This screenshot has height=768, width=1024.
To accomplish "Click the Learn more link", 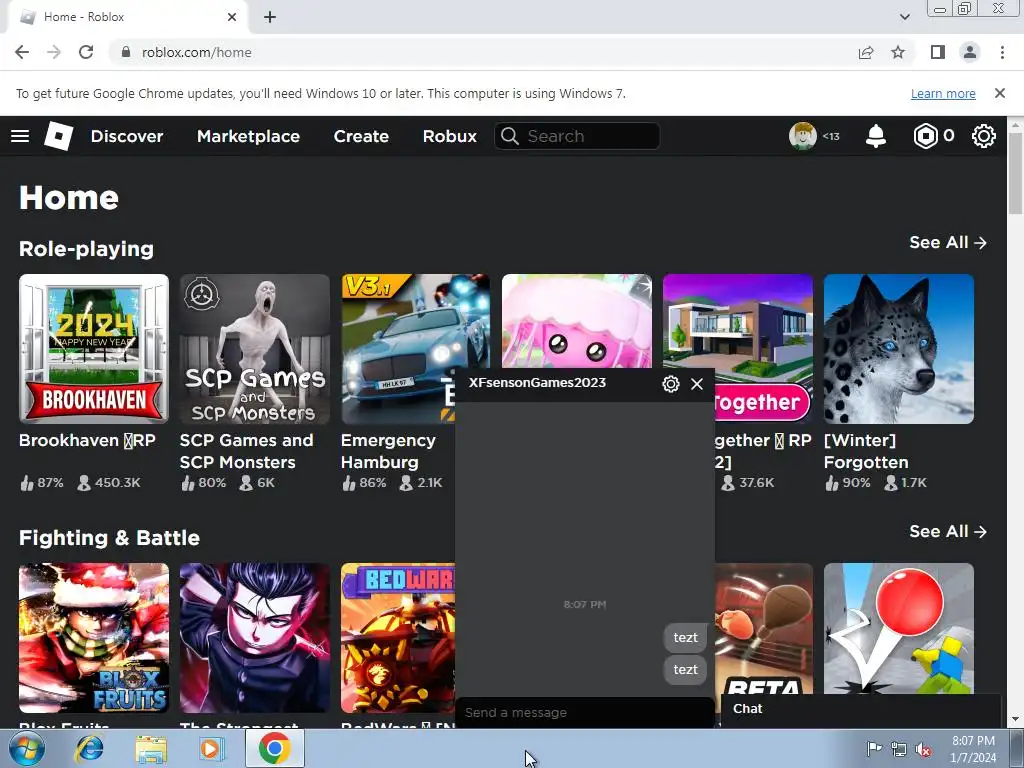I will point(943,93).
